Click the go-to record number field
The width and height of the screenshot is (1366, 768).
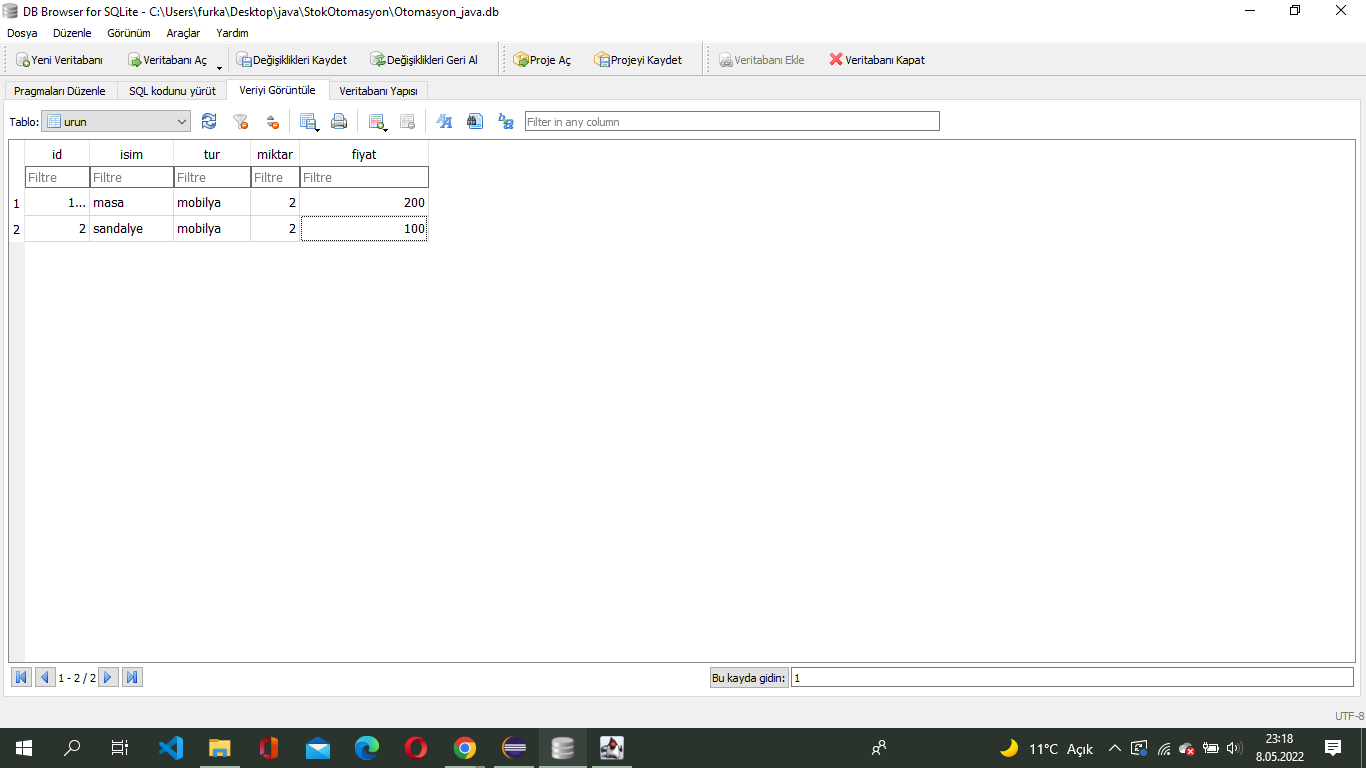pos(1074,677)
